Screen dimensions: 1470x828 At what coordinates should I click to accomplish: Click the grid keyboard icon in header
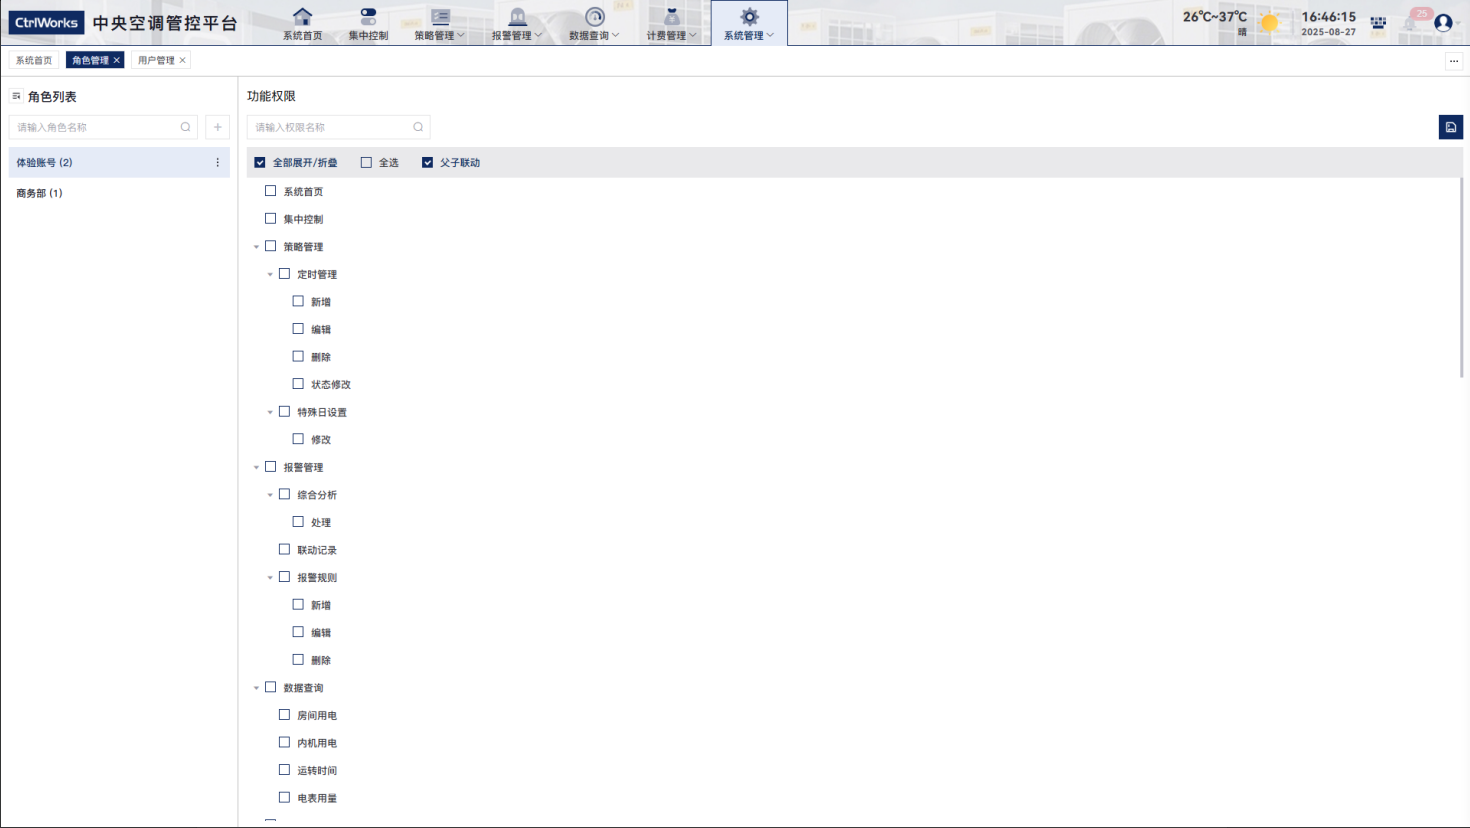1378,22
